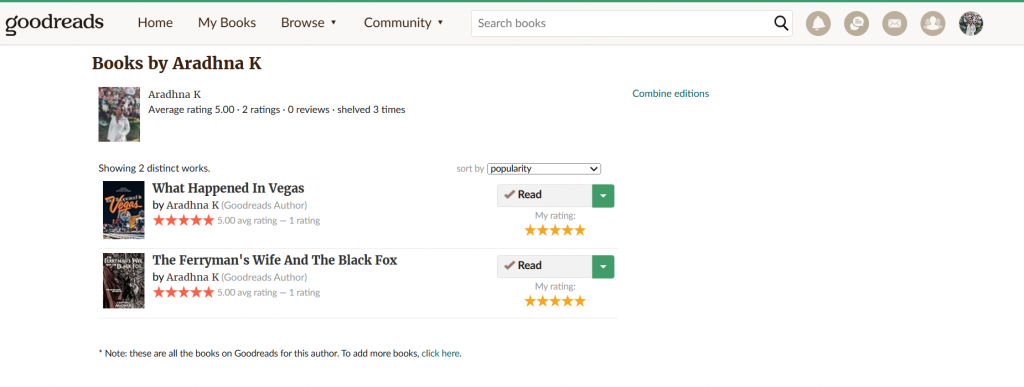
Task: Toggle Read status for The Ferryman's Wife
Action: pos(545,266)
